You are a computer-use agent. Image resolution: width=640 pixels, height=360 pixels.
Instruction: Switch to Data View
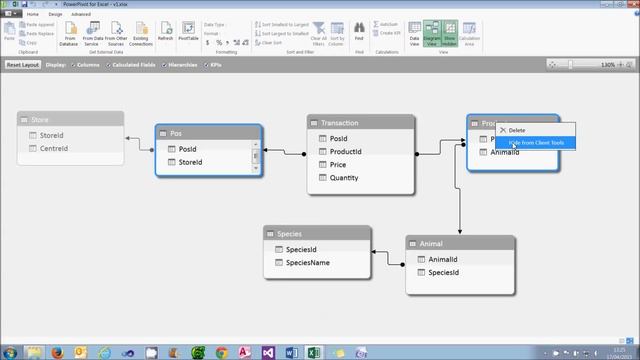pyautogui.click(x=414, y=33)
